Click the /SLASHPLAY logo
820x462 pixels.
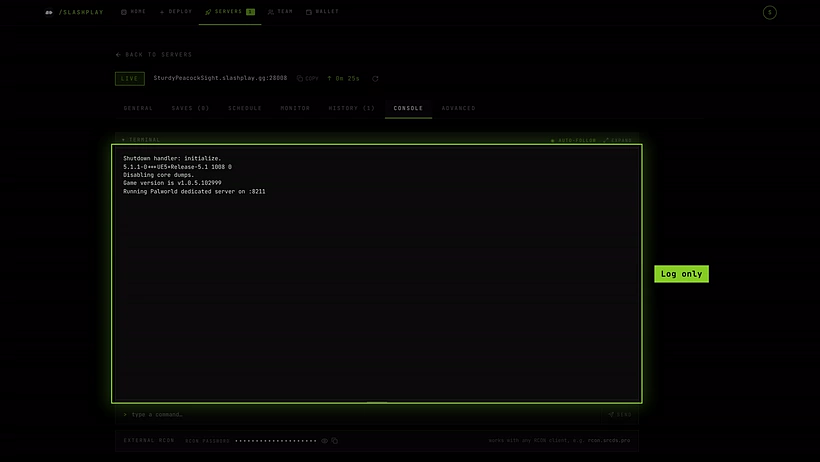tap(74, 12)
